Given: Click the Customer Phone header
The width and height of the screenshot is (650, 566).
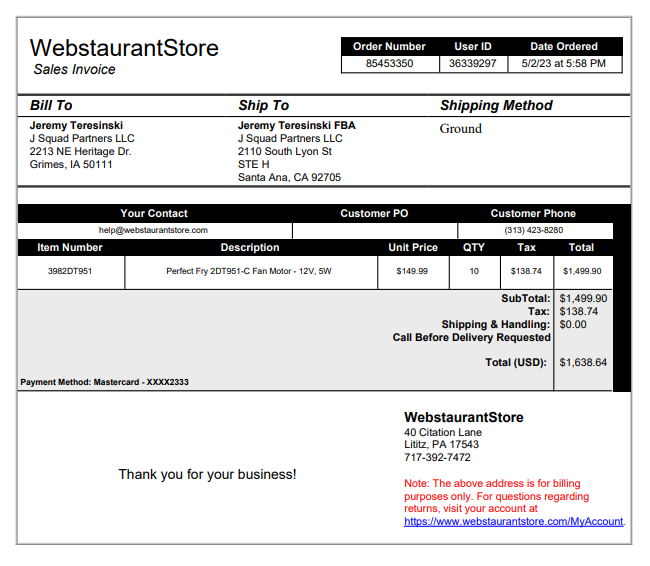Looking at the screenshot, I should tap(533, 214).
